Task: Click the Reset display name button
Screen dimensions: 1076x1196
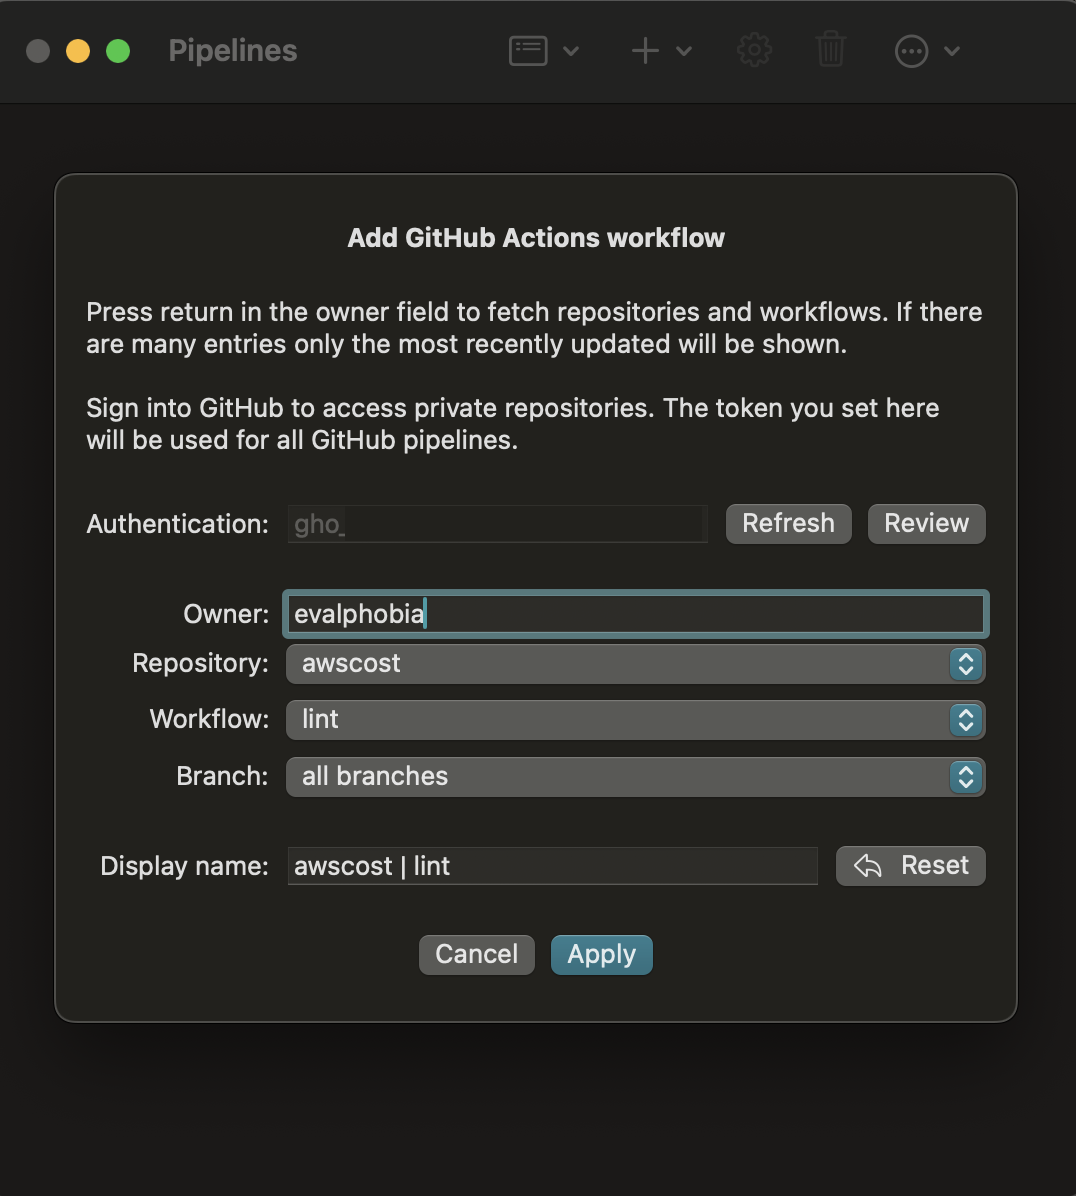Action: (x=911, y=866)
